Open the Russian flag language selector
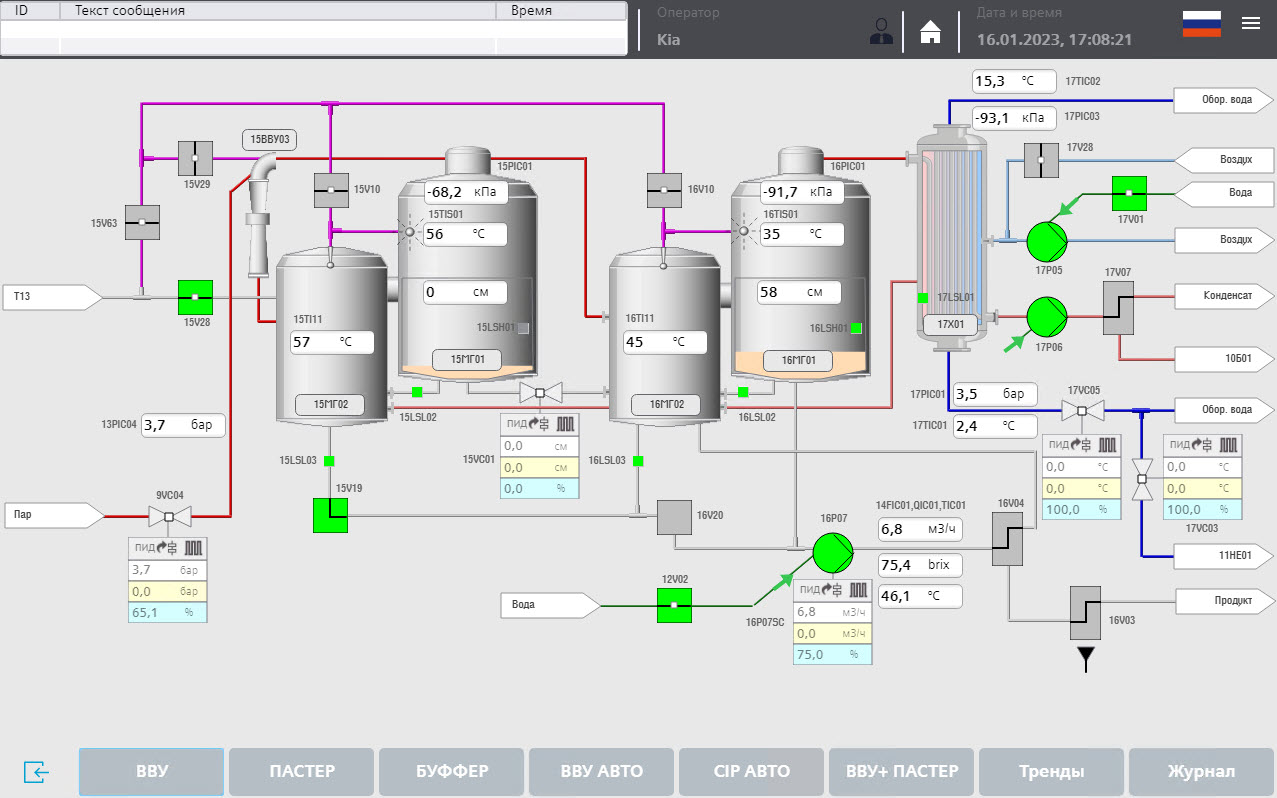The width and height of the screenshot is (1277, 798). (x=1201, y=23)
